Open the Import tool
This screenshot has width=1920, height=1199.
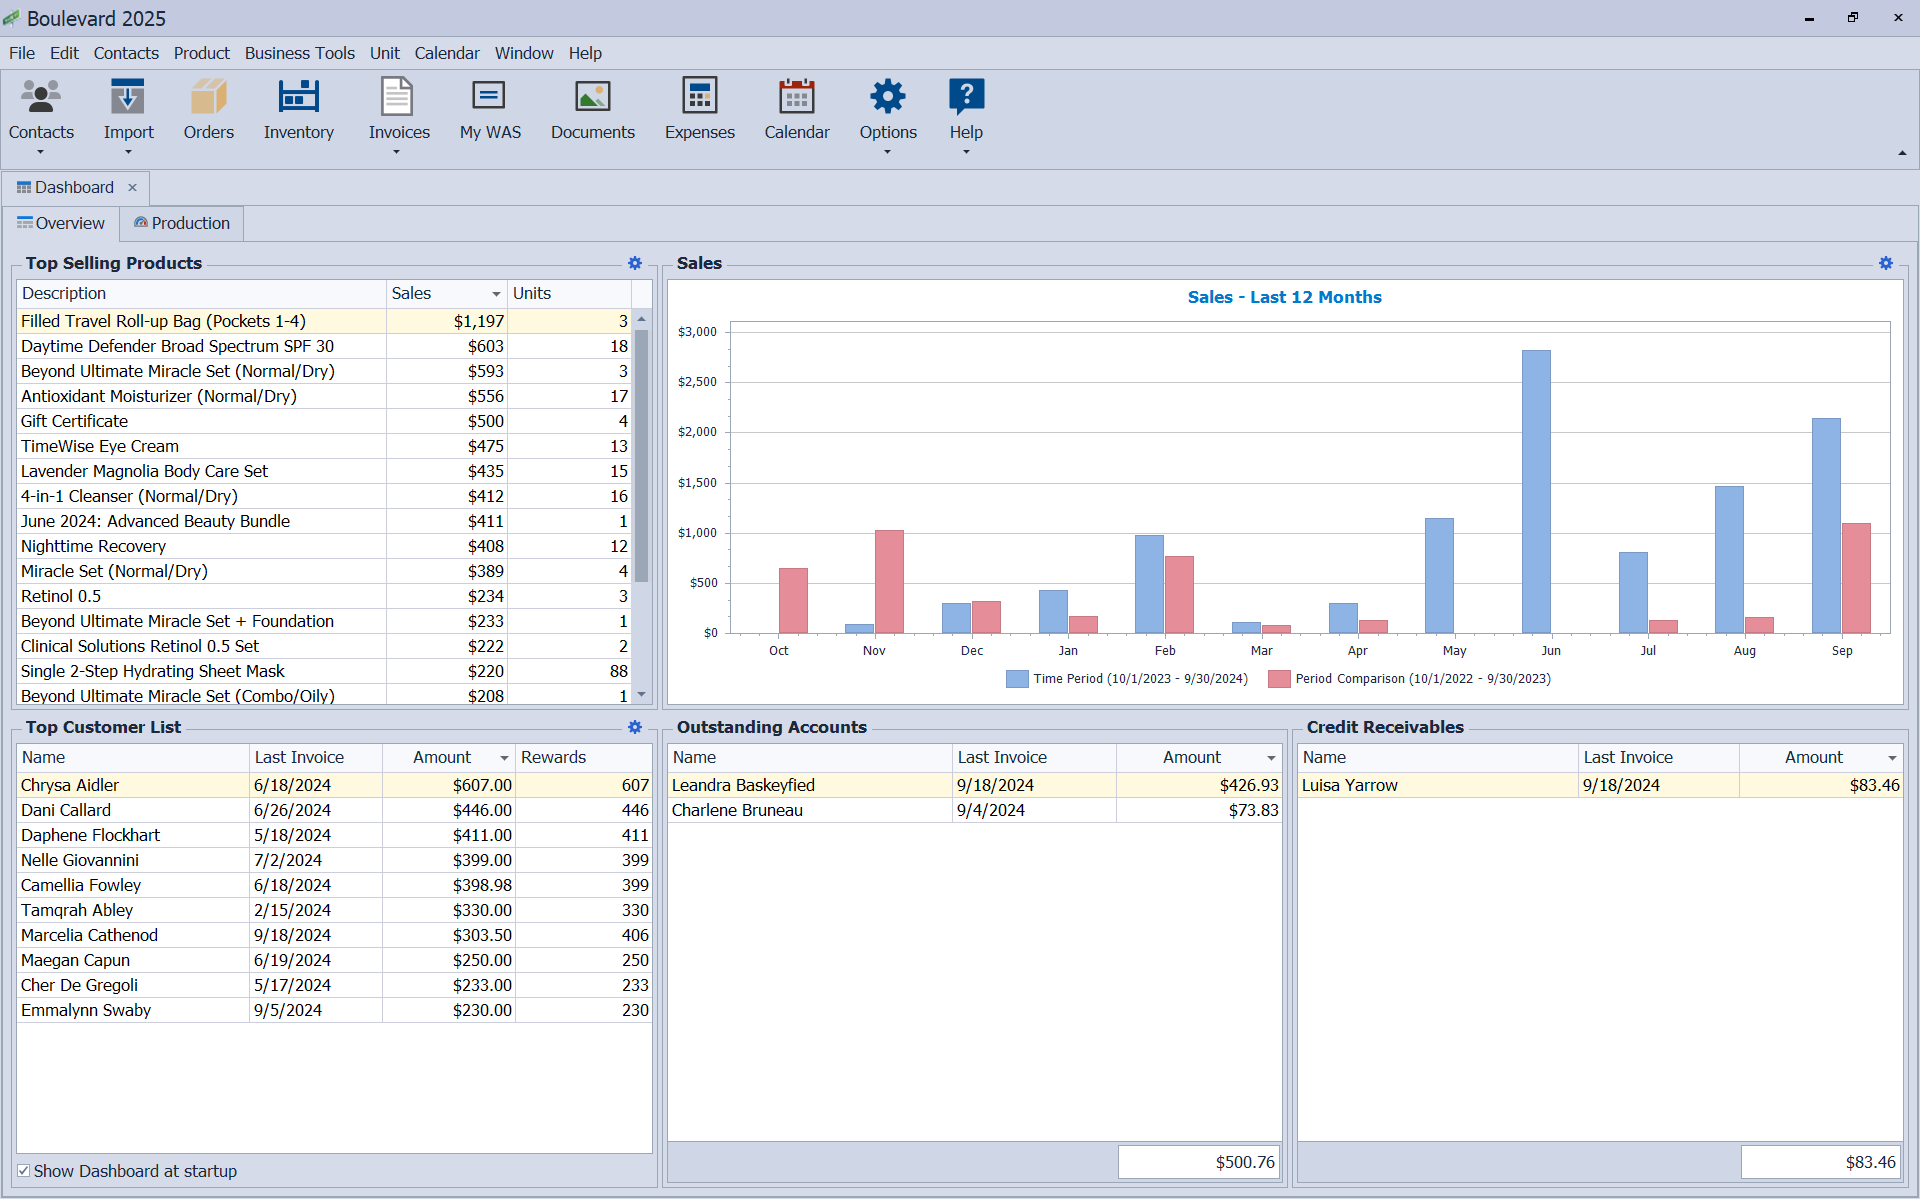126,111
